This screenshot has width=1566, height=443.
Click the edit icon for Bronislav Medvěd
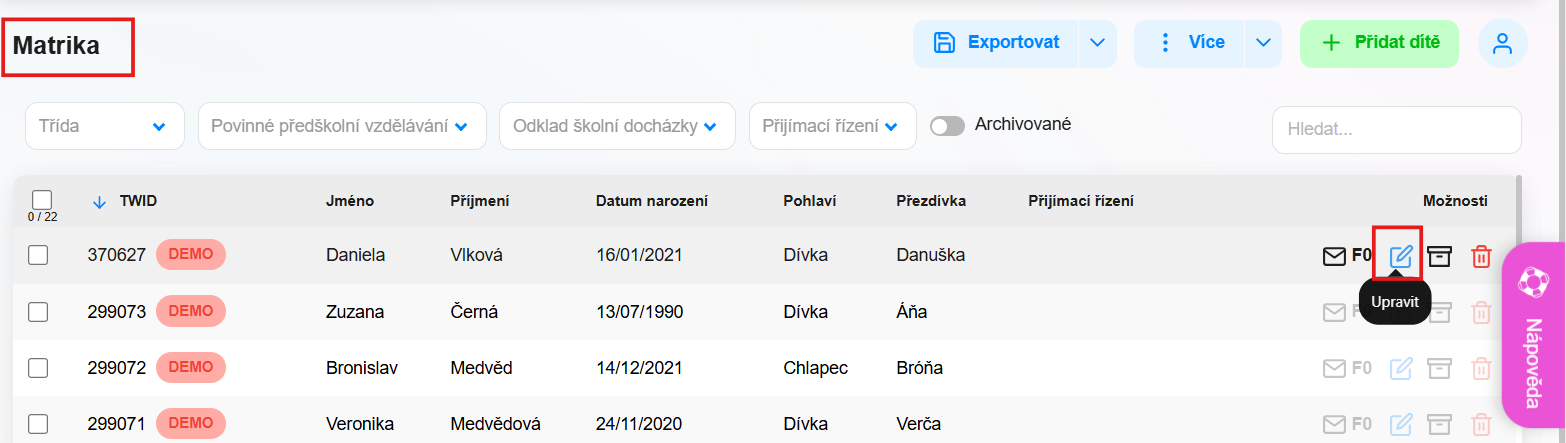point(1401,368)
